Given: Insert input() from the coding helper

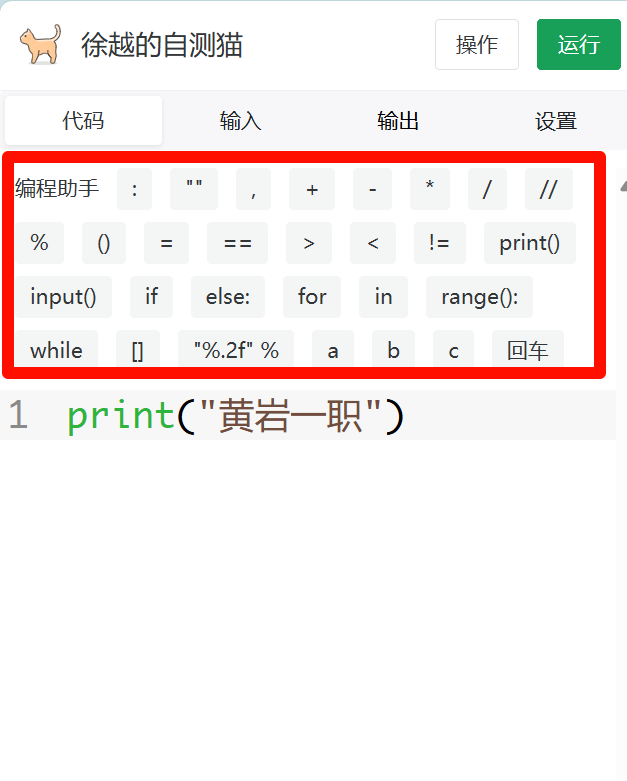Looking at the screenshot, I should point(63,297).
